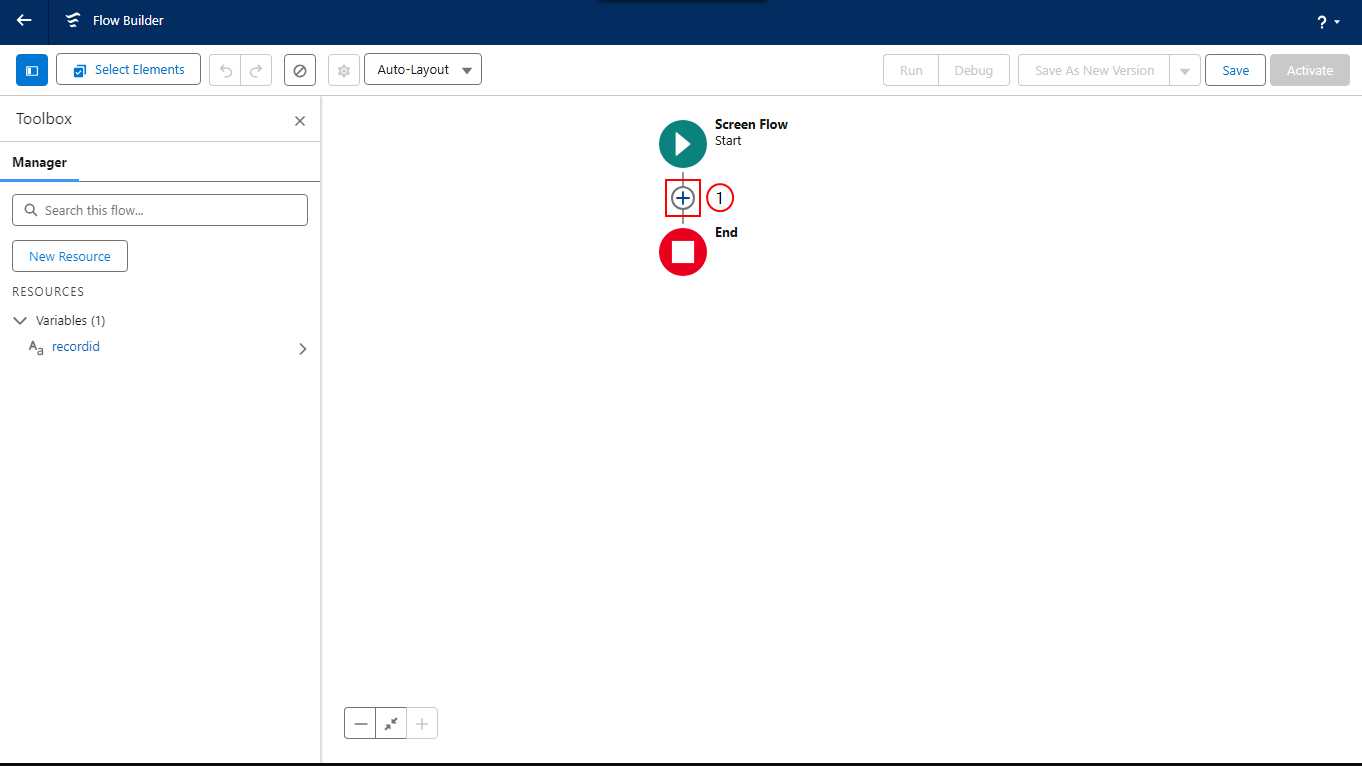Open dropdown arrow beside Save As New Version

click(x=1185, y=71)
